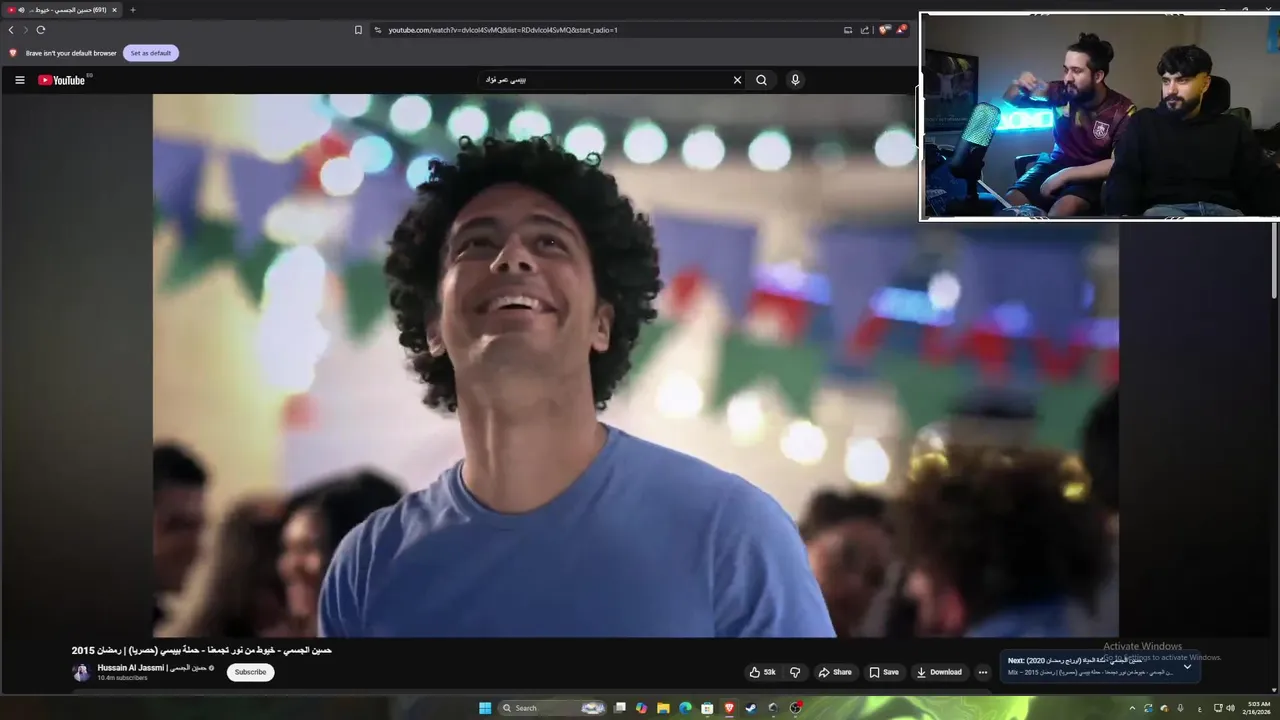The width and height of the screenshot is (1280, 720).
Task: Open picture-in-picture icon in address bar
Action: [848, 30]
